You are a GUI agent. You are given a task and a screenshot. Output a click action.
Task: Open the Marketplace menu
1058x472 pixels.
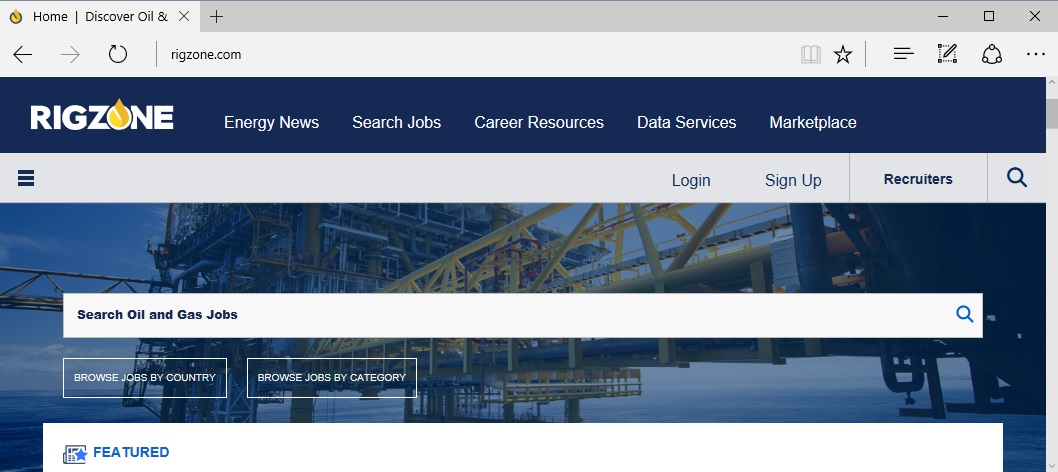pyautogui.click(x=813, y=122)
